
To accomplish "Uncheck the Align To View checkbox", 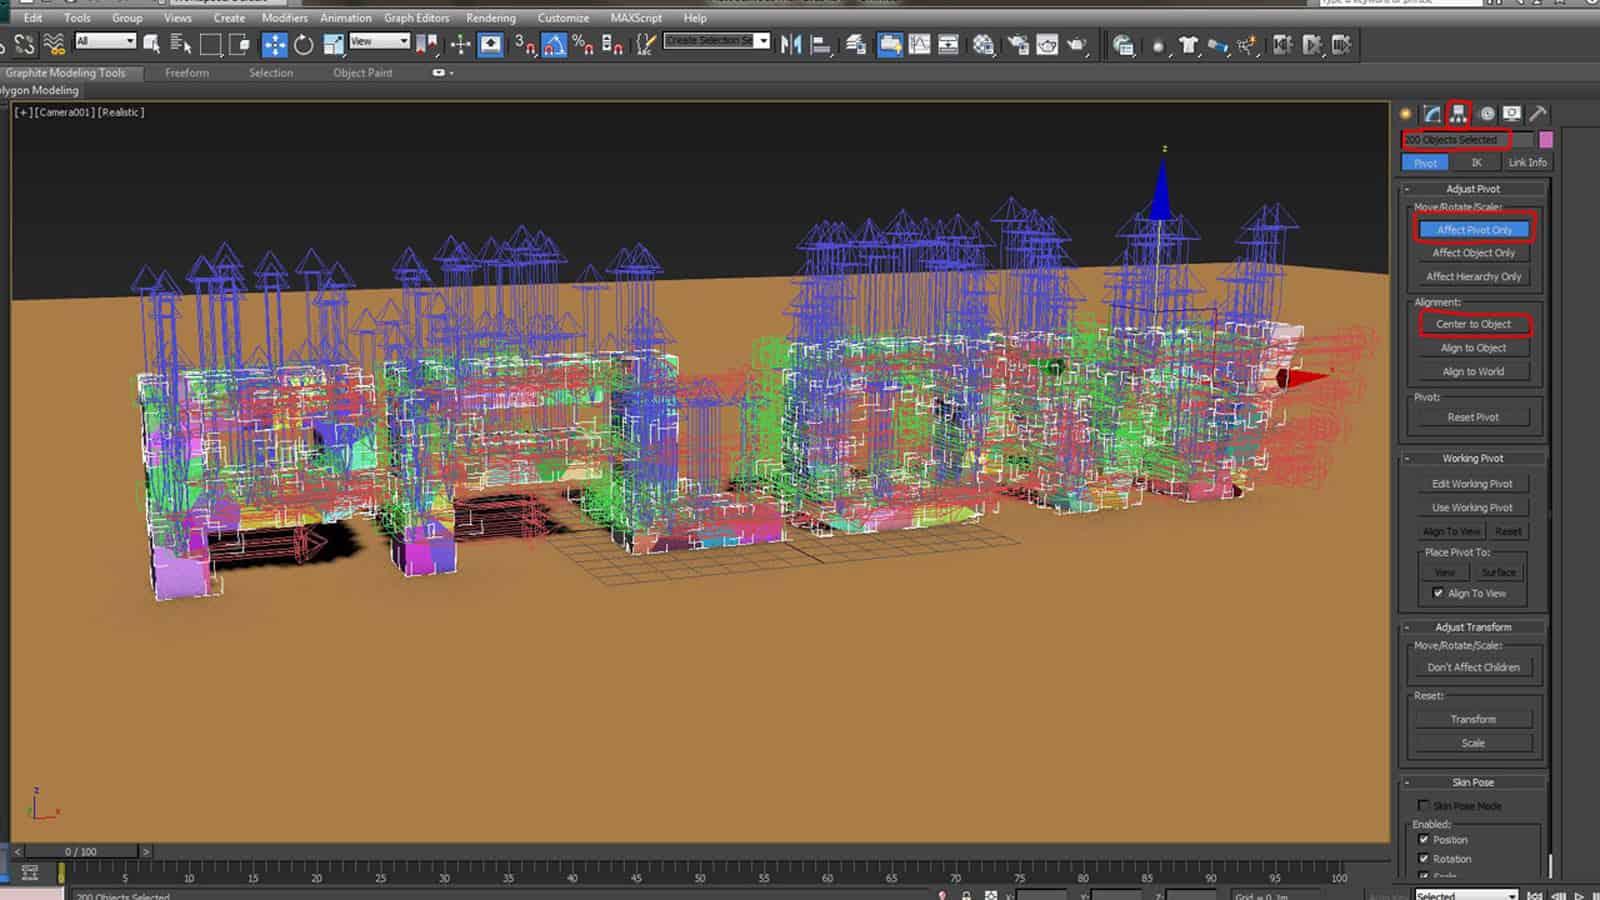I will (x=1438, y=593).
